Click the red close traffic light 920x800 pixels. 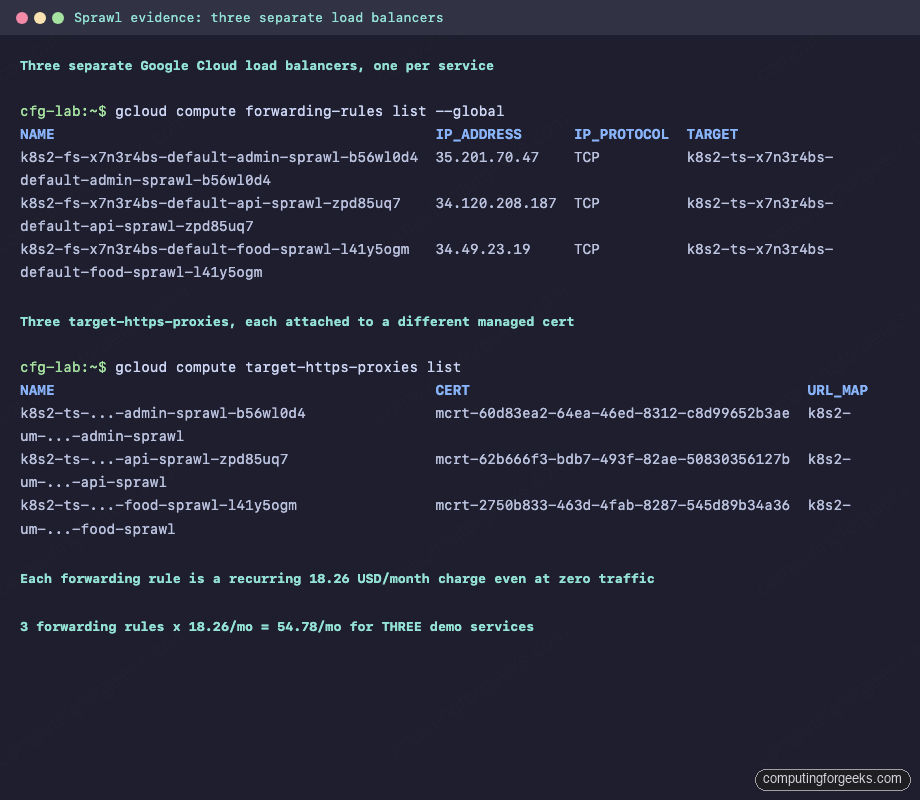pos(22,17)
